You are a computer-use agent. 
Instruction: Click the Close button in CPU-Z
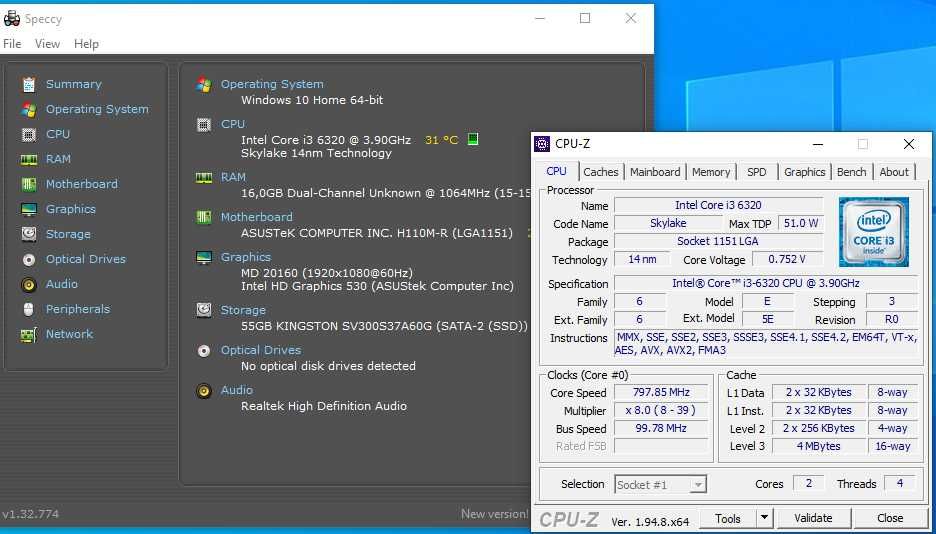(x=890, y=518)
